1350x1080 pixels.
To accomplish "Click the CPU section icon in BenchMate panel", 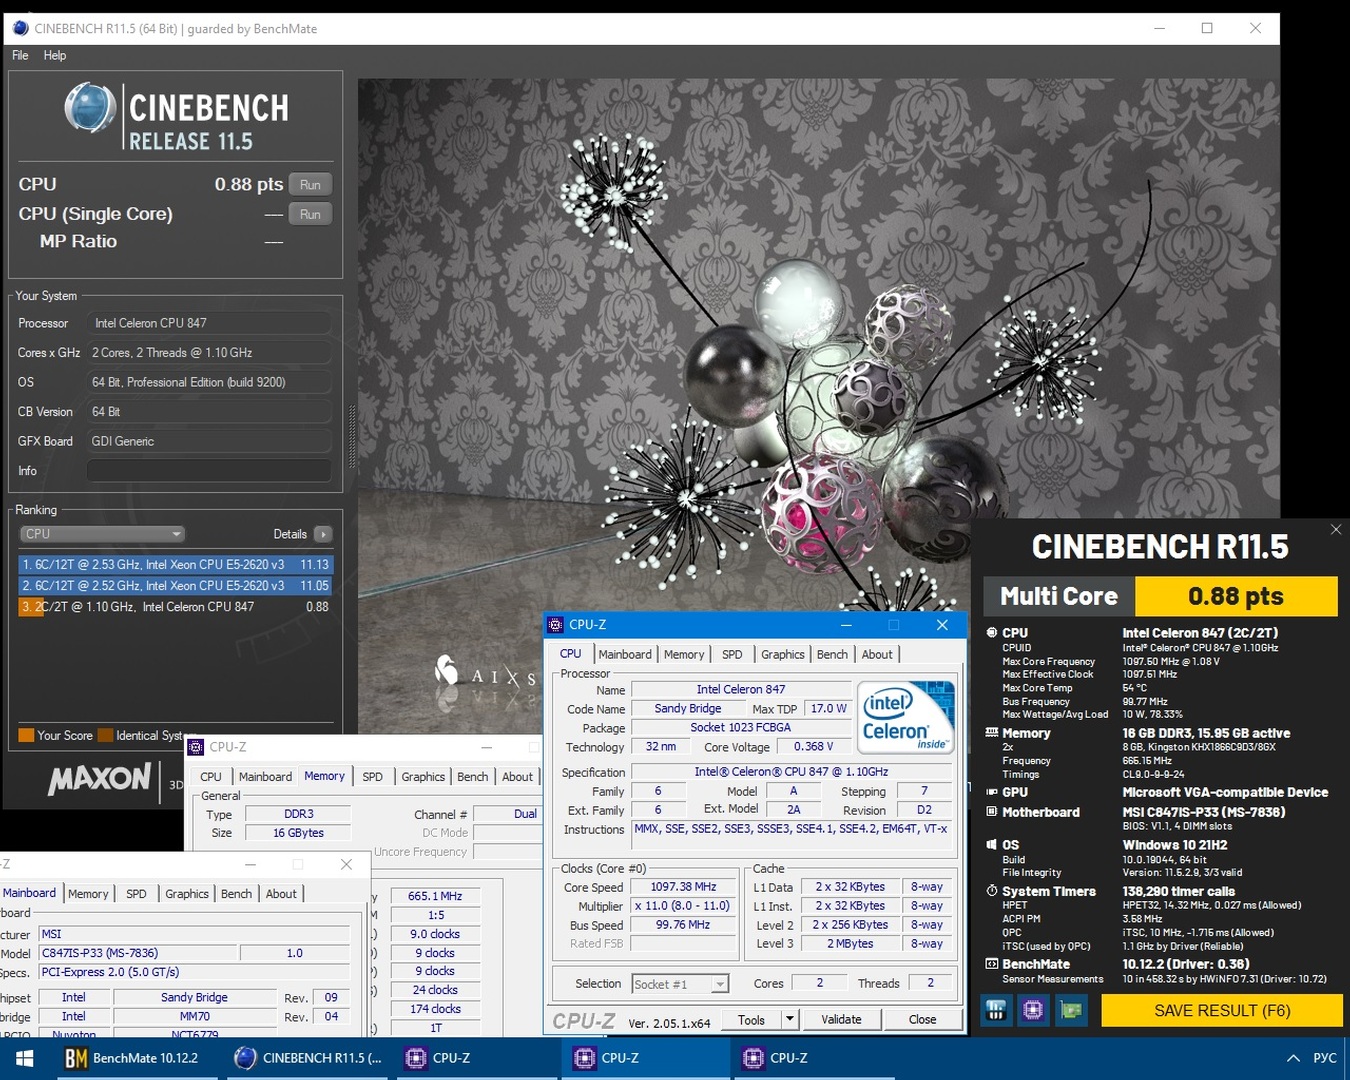I will coord(992,633).
